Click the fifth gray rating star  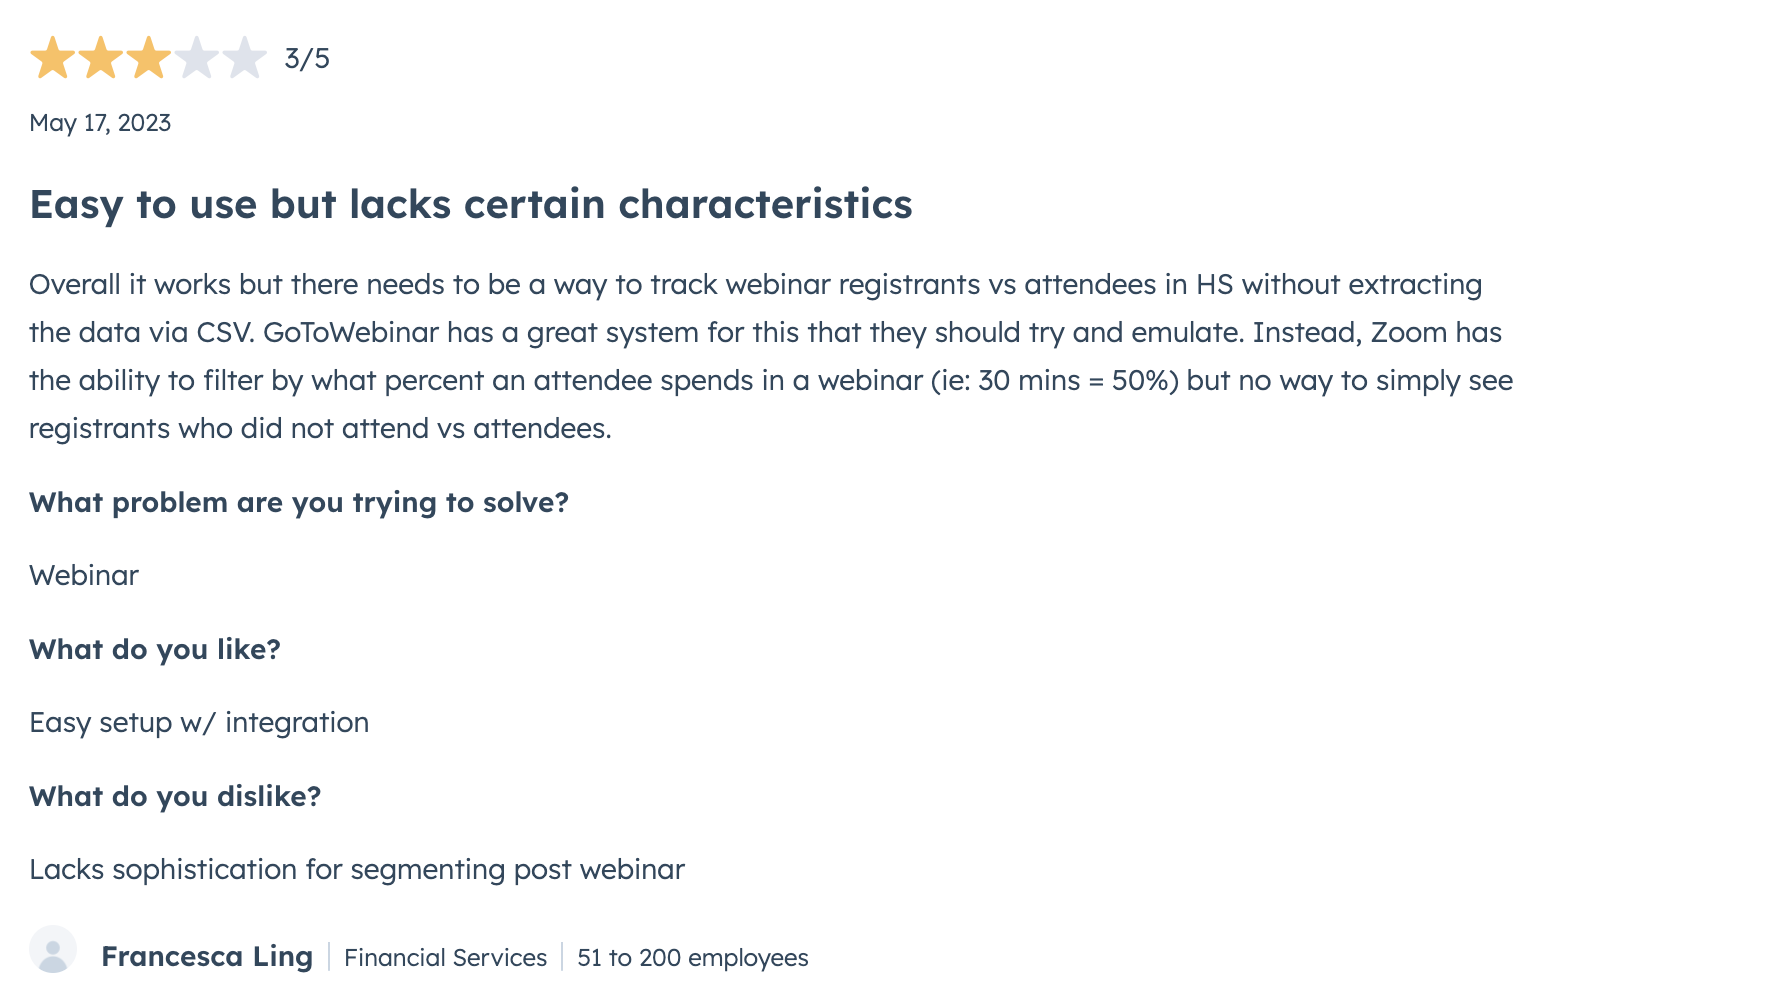[x=245, y=58]
